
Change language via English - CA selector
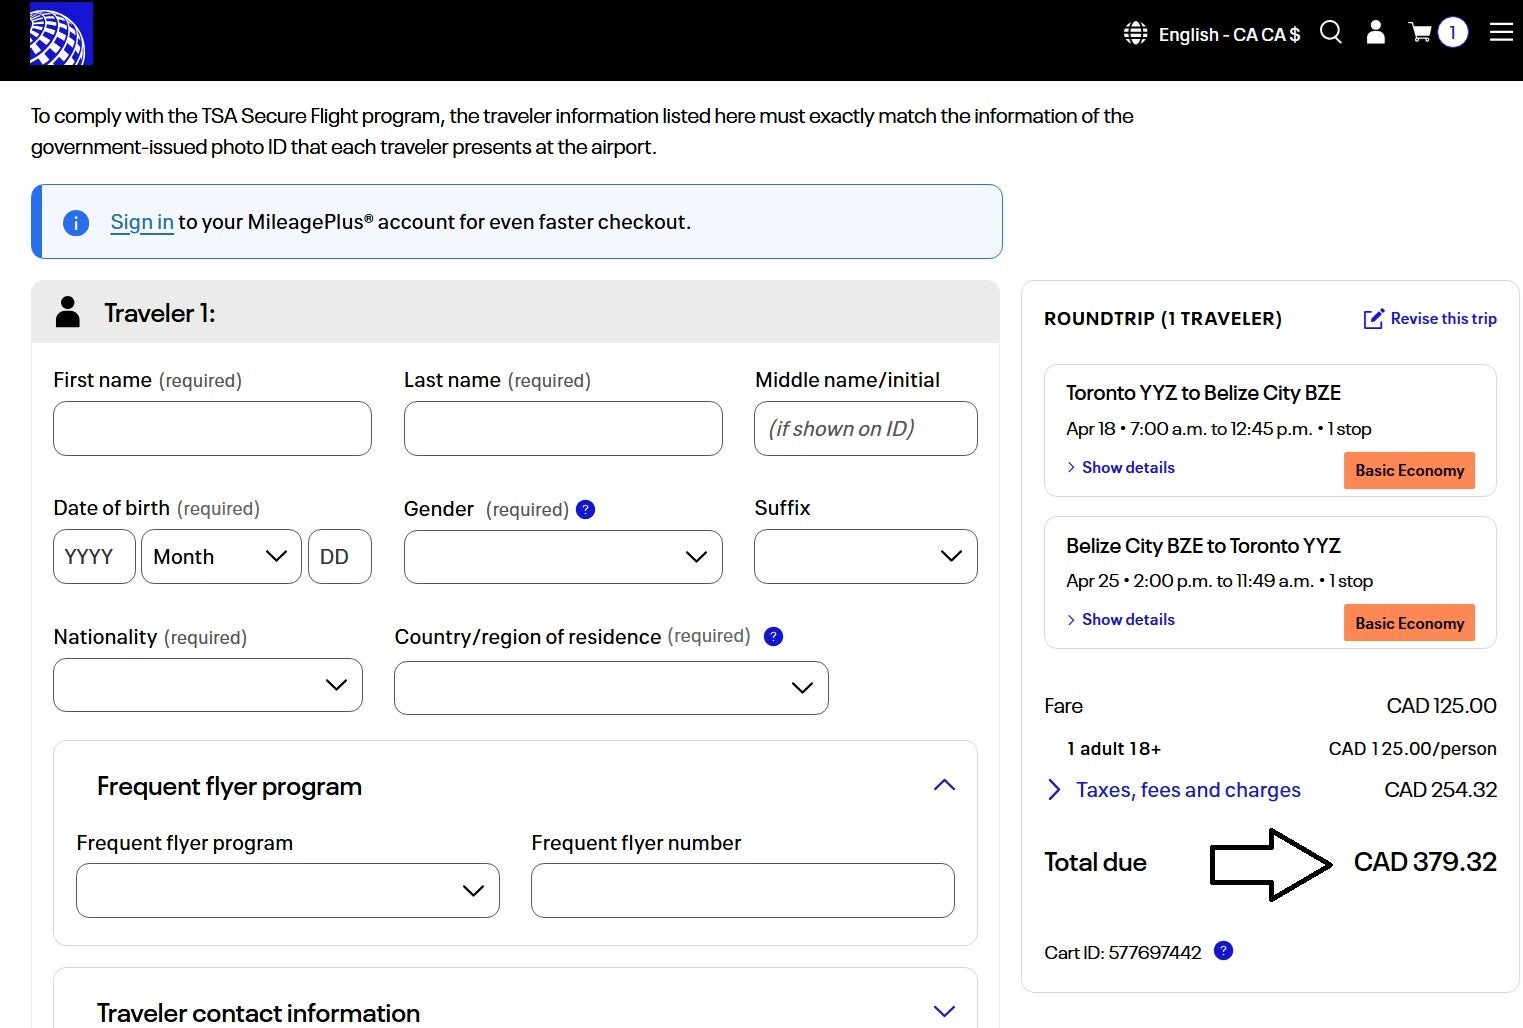click(1212, 34)
